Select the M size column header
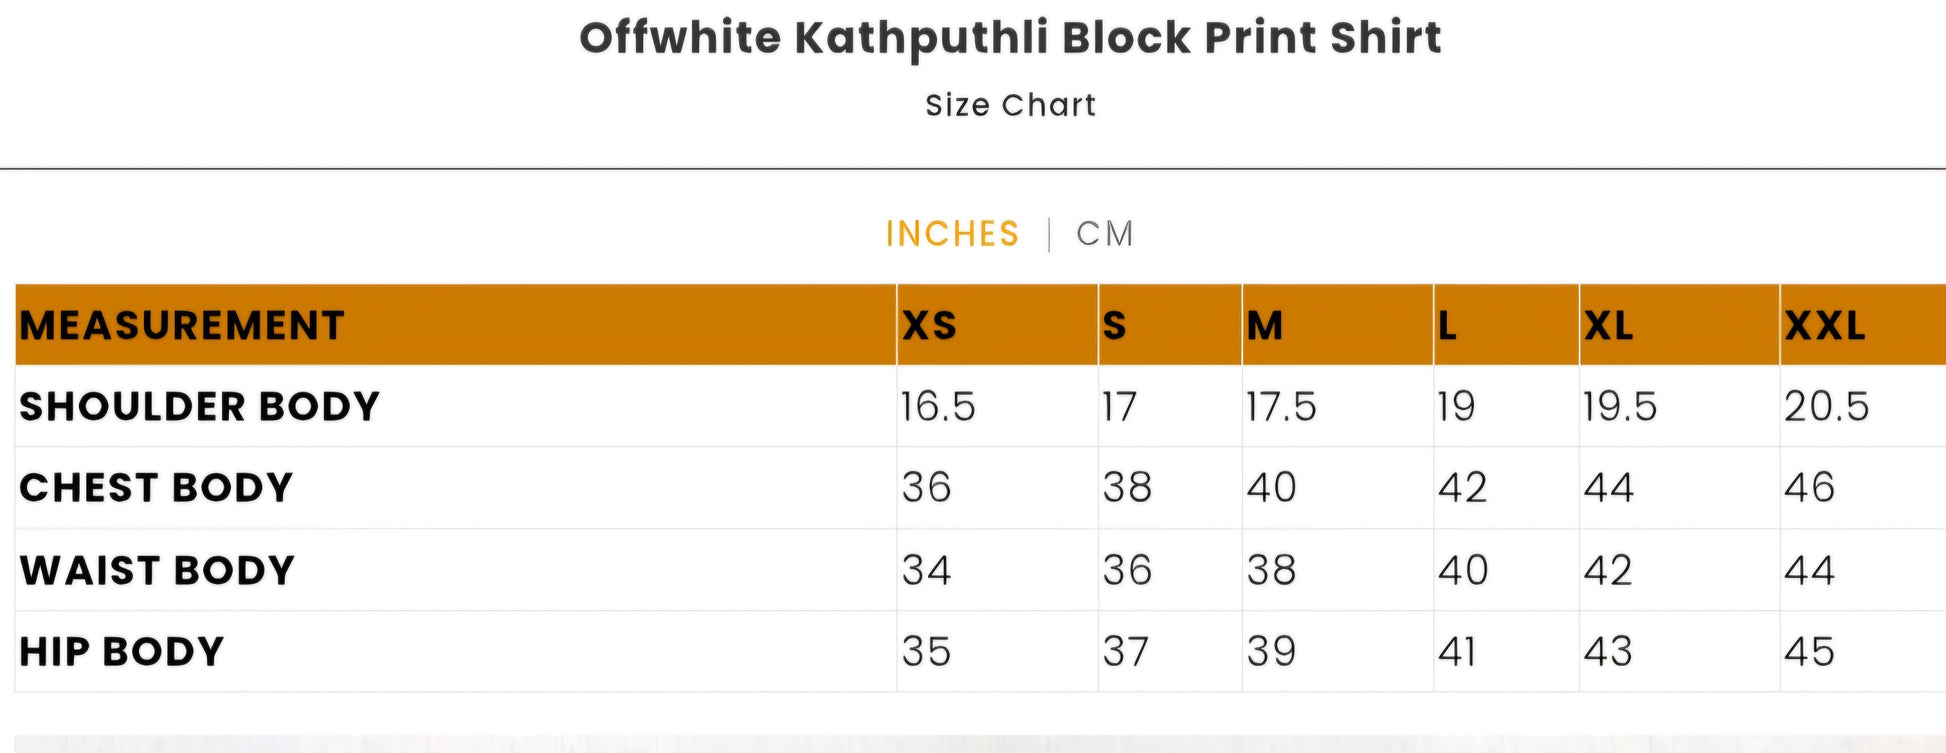 pyautogui.click(x=1265, y=326)
